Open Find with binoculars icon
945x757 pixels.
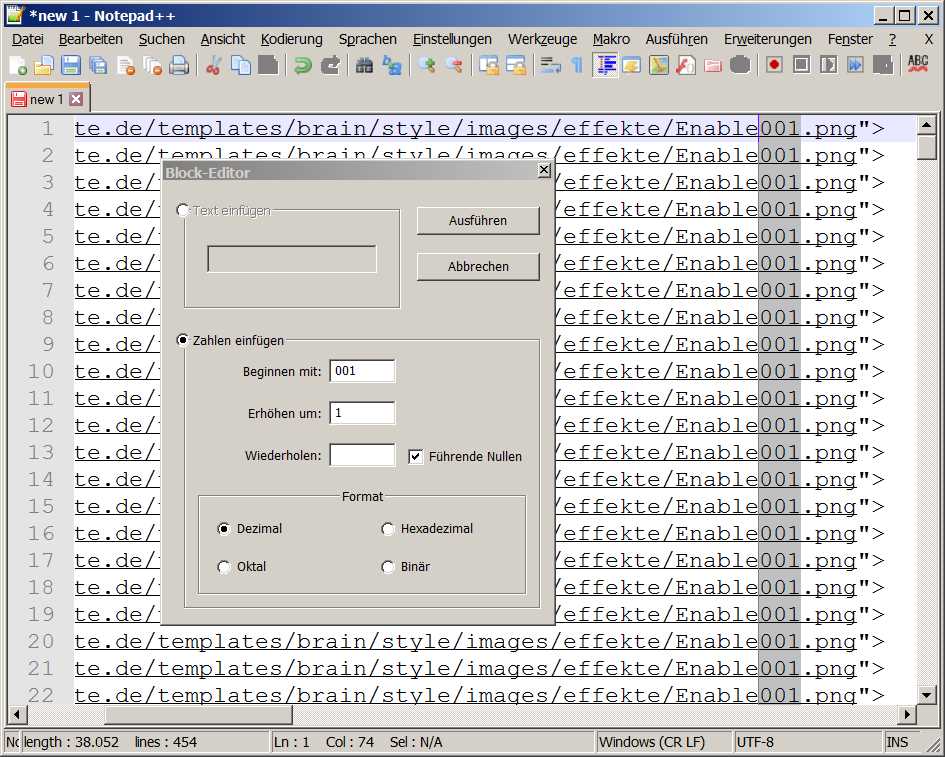pos(364,65)
